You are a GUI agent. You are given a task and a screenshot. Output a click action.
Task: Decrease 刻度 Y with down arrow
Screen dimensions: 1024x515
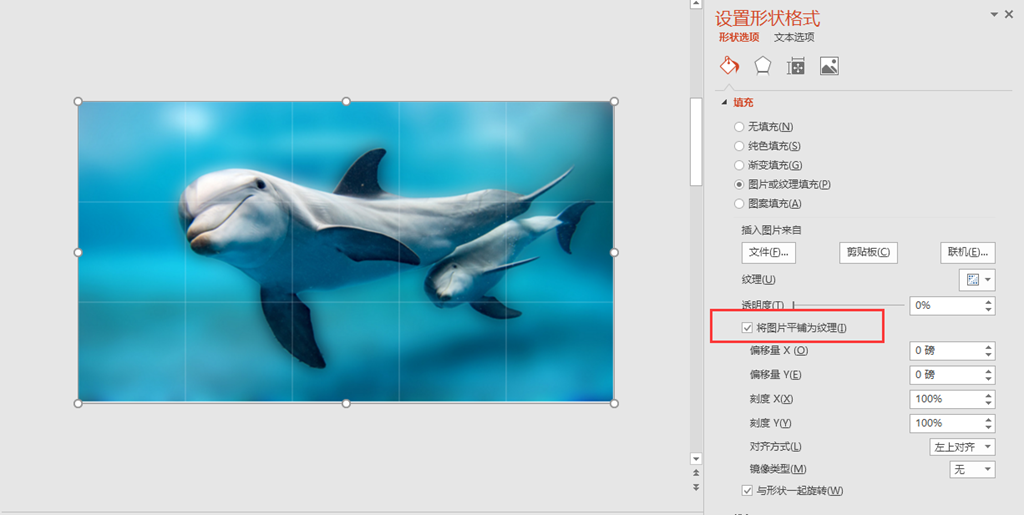[989, 428]
